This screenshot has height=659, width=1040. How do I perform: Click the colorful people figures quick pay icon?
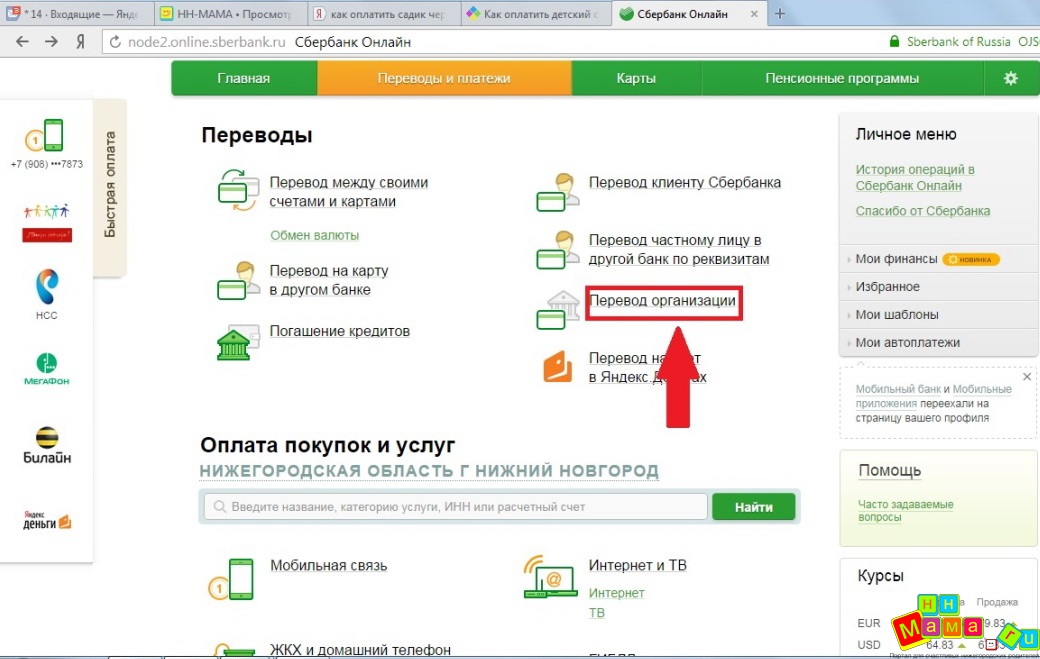(46, 223)
